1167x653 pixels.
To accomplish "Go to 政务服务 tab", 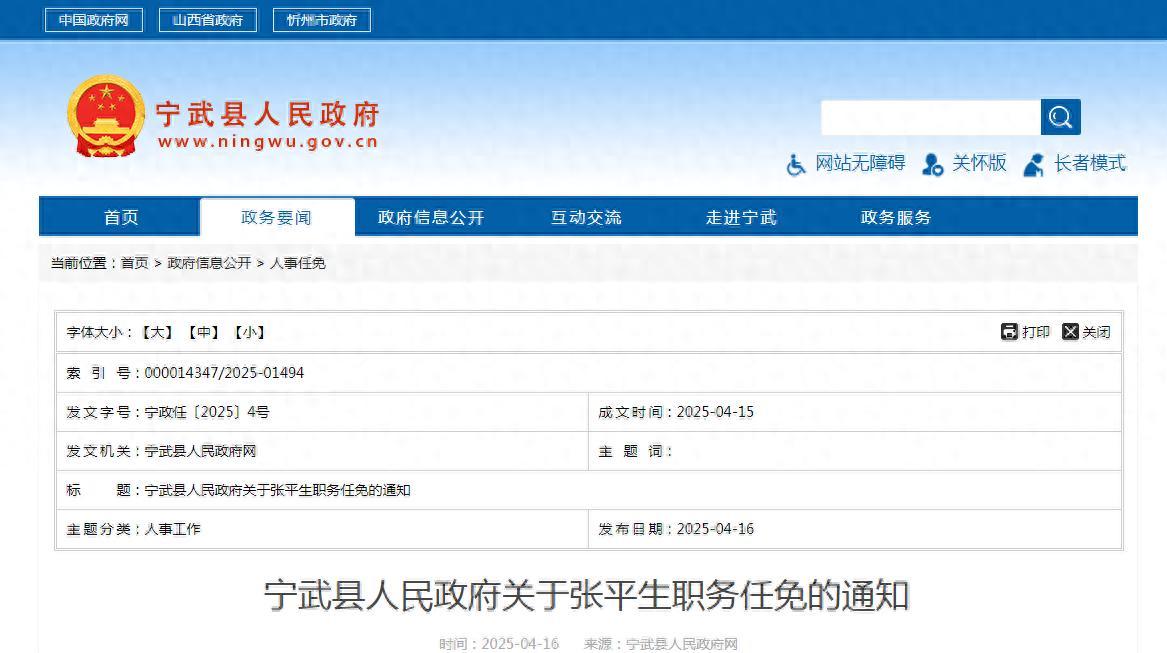I will coord(896,217).
